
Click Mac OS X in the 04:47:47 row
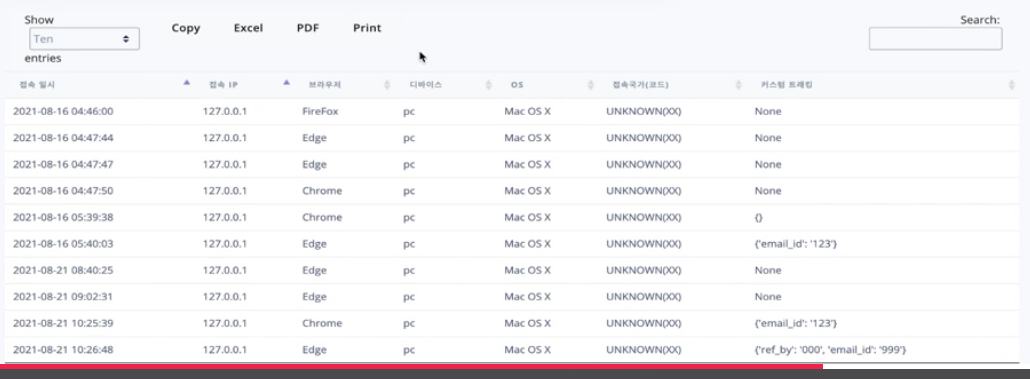coord(527,164)
